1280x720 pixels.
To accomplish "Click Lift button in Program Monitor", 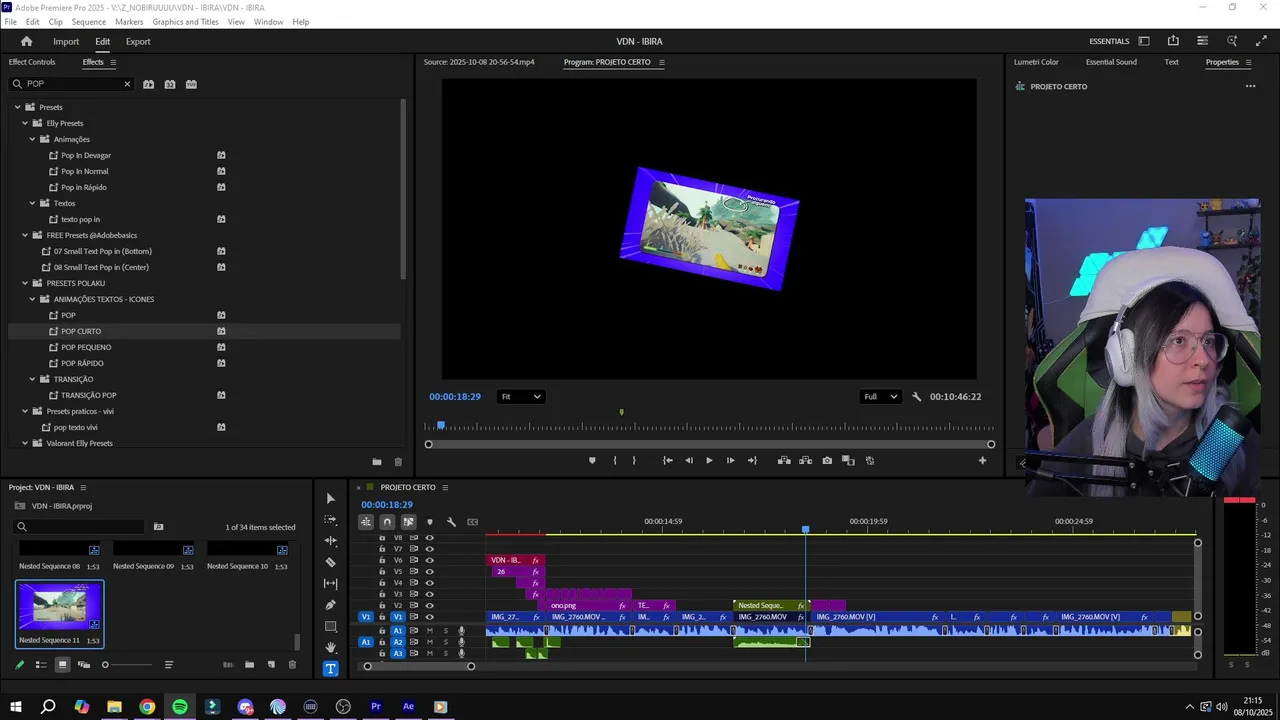I will coord(784,461).
